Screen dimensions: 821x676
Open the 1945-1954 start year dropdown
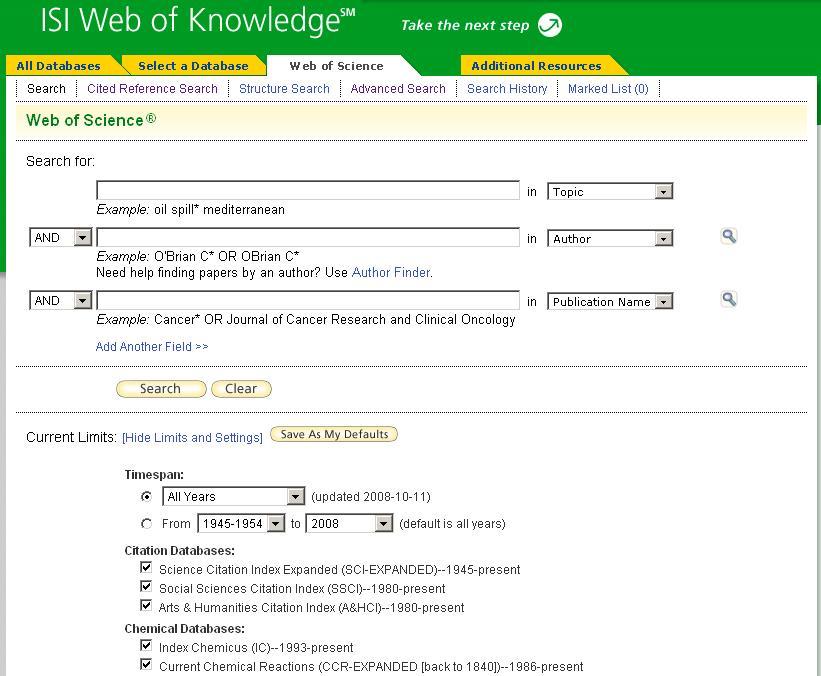(x=241, y=524)
